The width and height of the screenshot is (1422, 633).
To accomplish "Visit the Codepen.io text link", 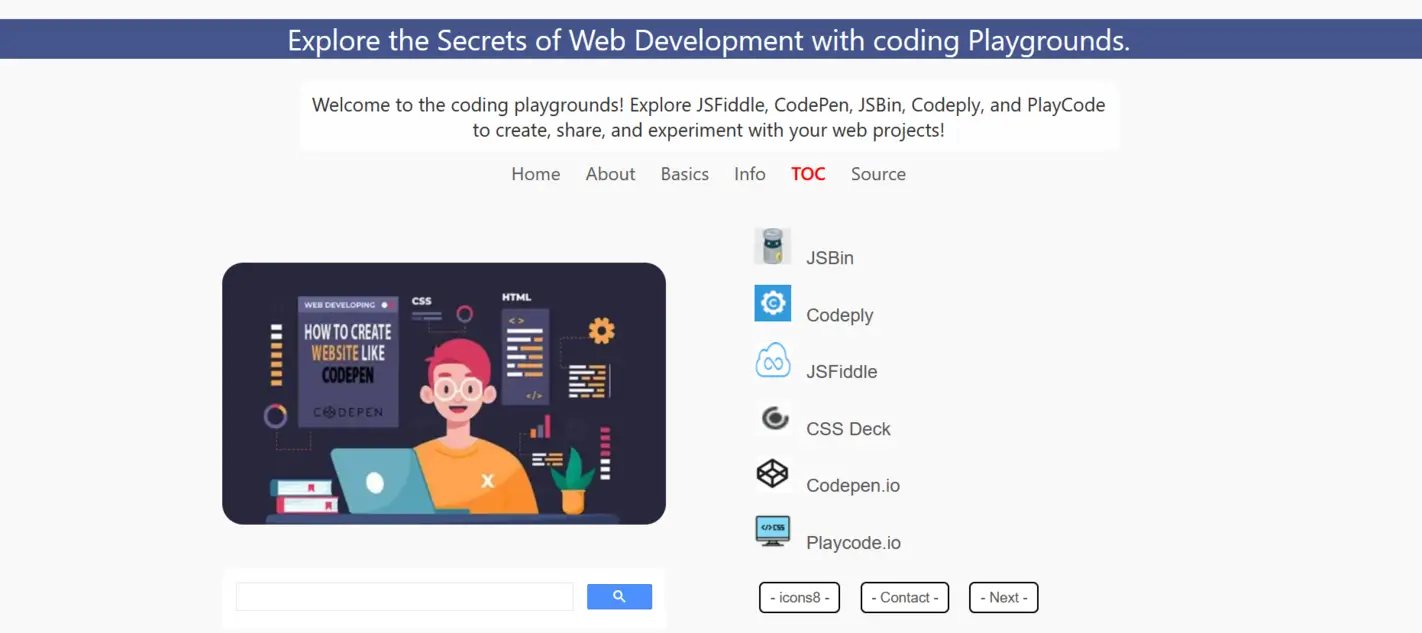I will [x=853, y=486].
